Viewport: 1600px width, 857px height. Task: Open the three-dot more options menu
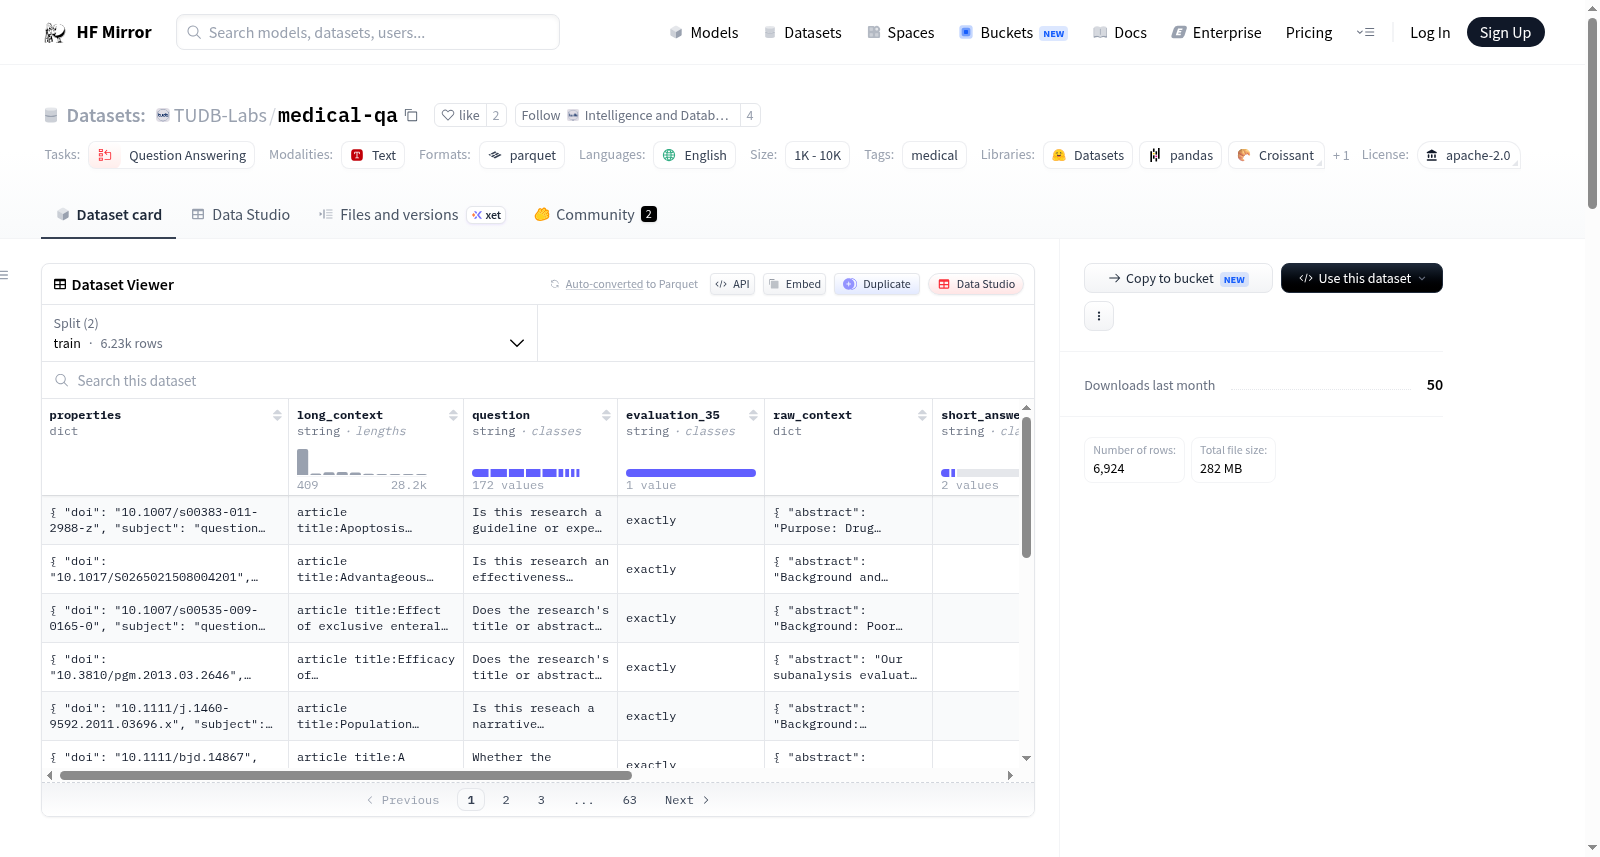(x=1099, y=316)
